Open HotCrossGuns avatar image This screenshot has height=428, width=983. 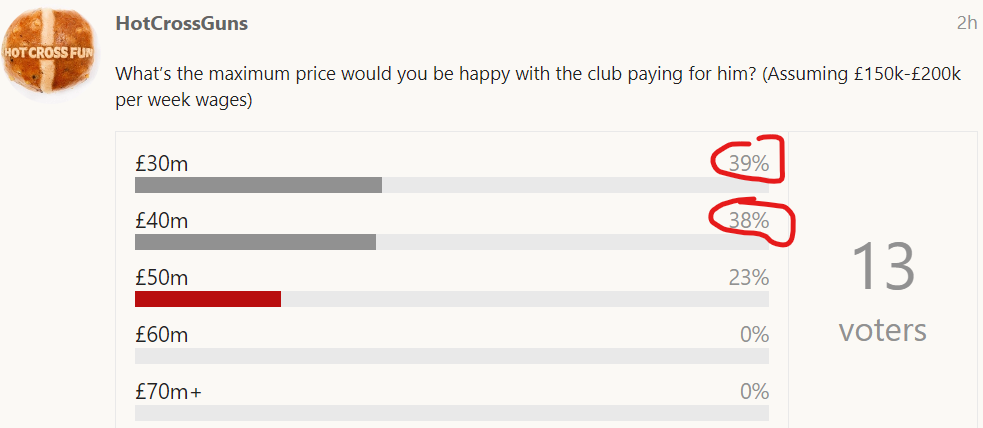pos(50,55)
